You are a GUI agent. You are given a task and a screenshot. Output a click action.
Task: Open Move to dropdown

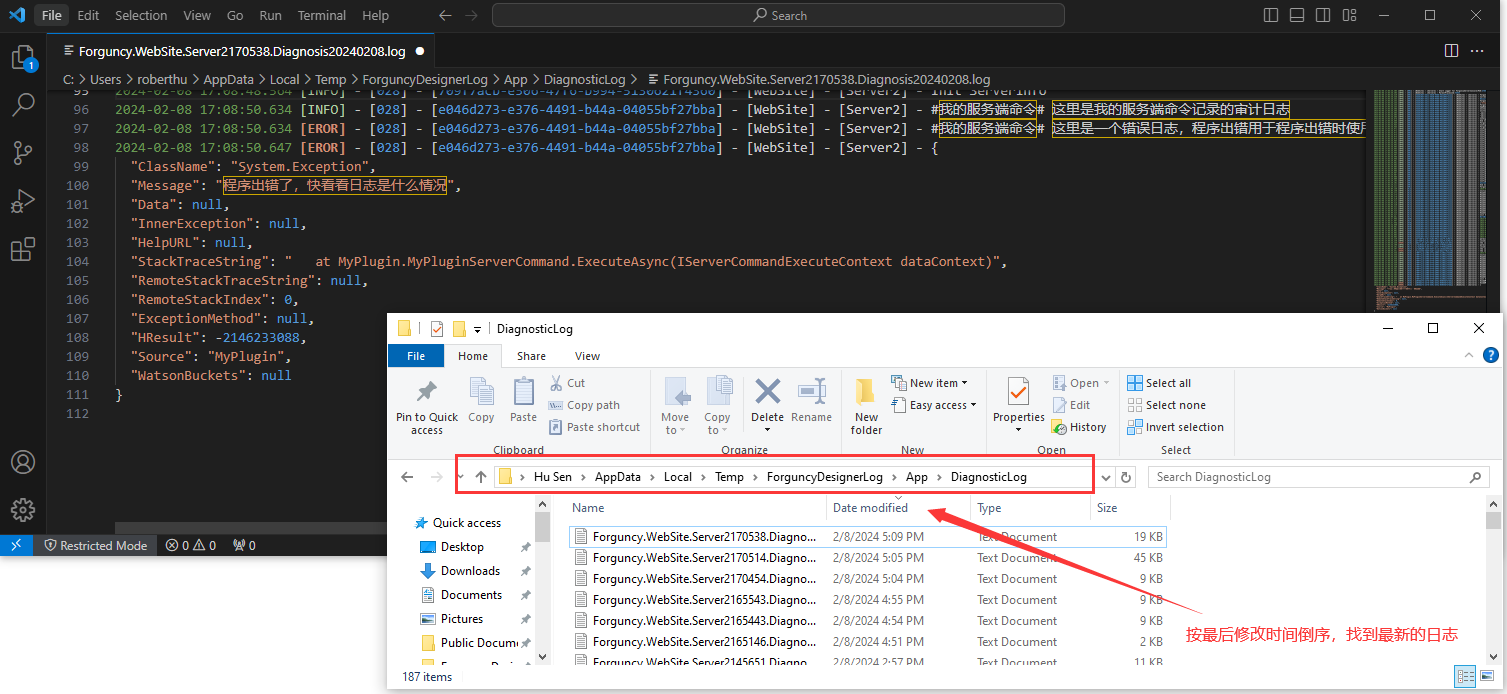[675, 407]
